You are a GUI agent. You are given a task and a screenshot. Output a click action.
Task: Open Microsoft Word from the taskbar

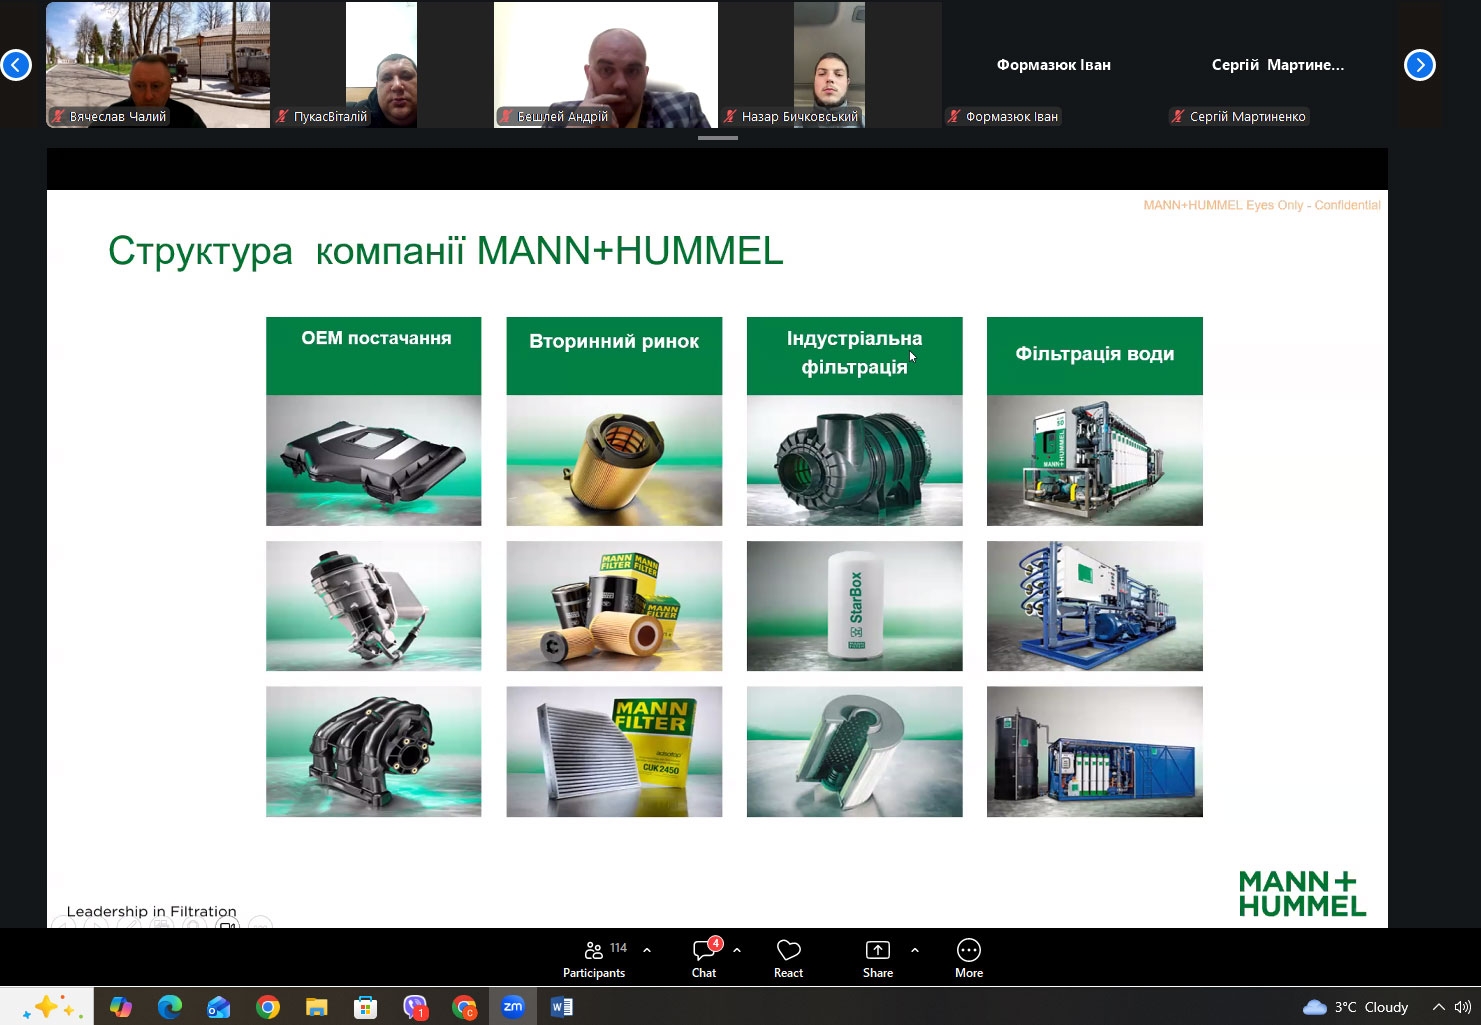coord(562,1007)
